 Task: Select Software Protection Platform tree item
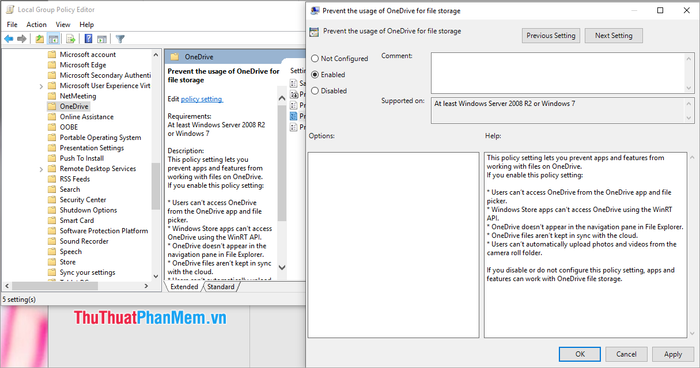(104, 231)
